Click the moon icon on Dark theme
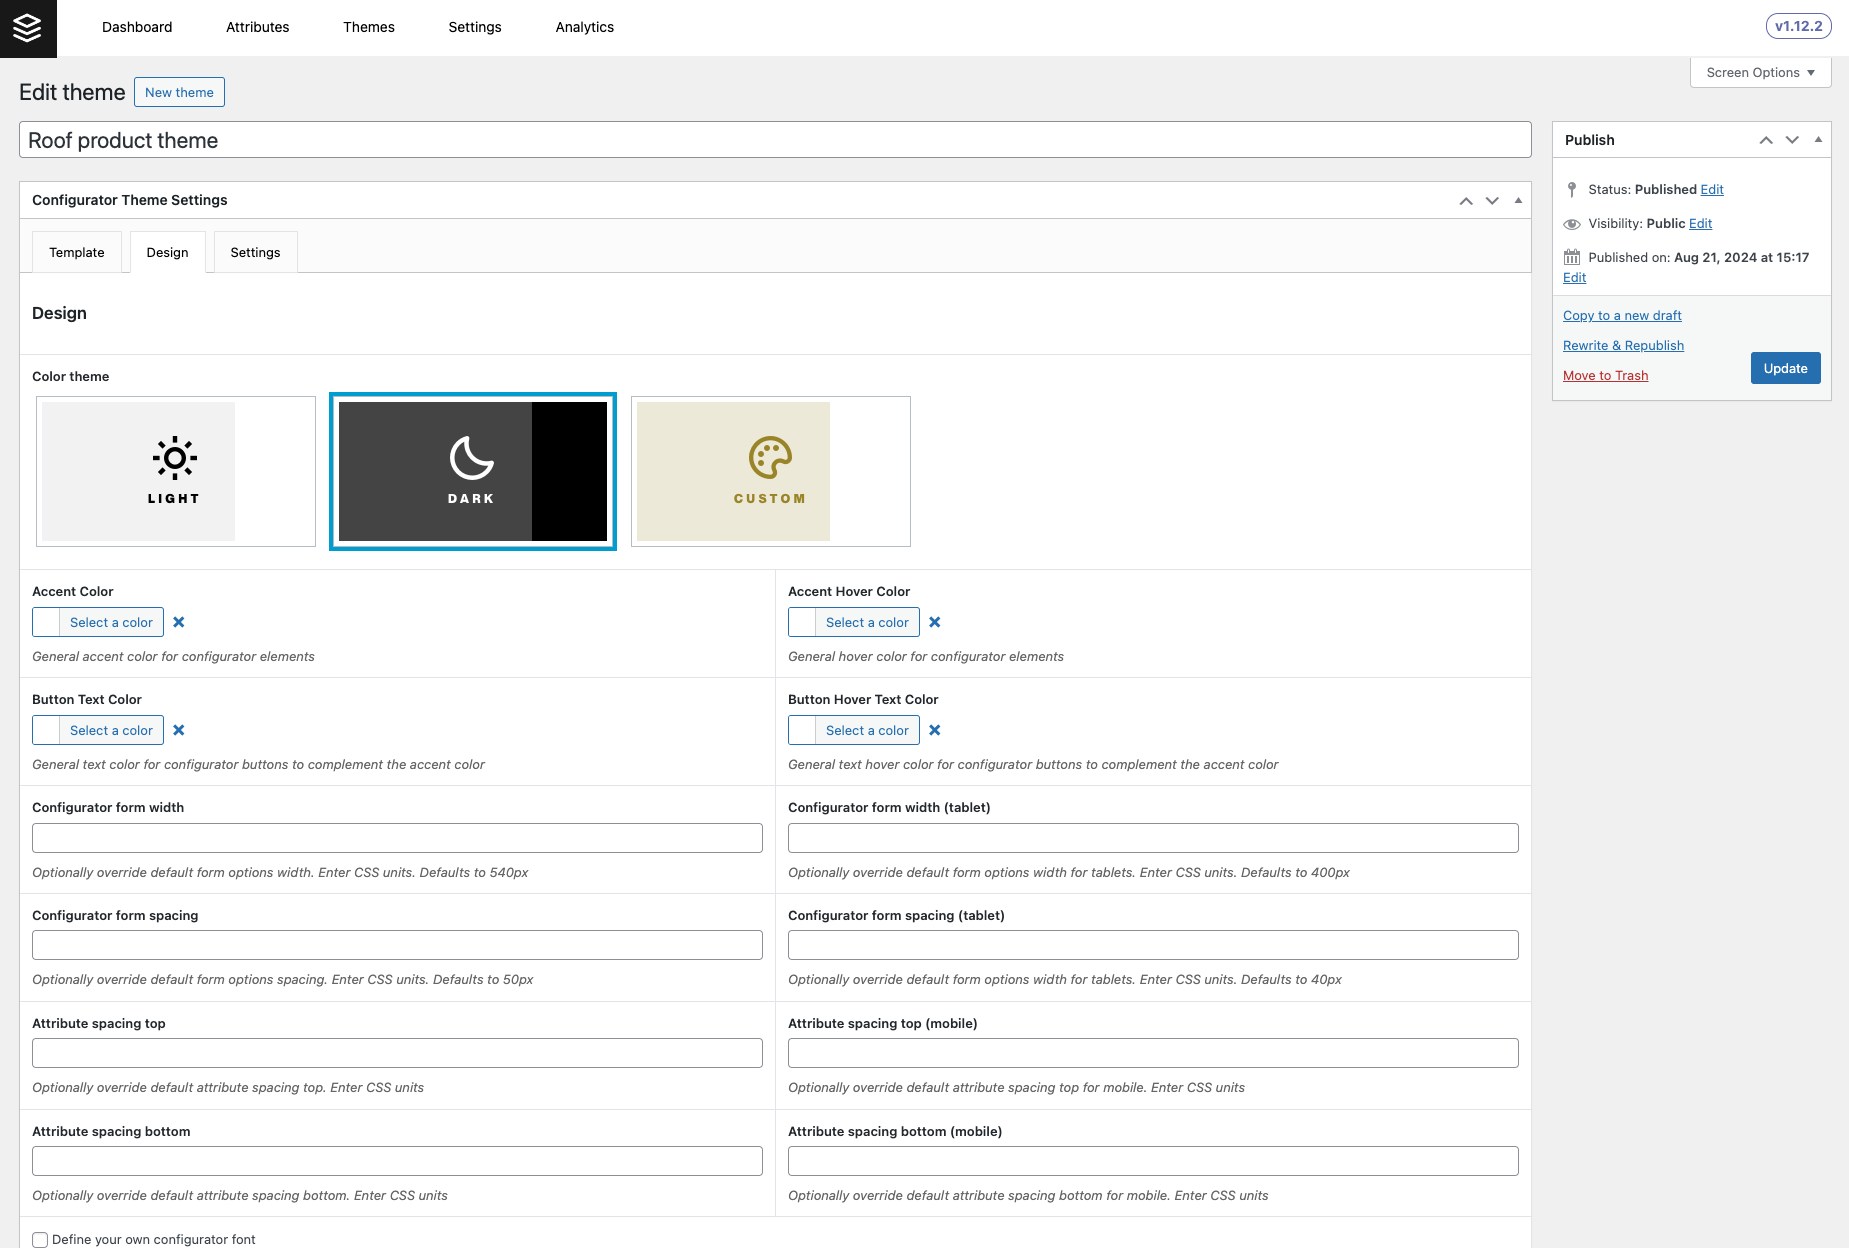 point(471,458)
